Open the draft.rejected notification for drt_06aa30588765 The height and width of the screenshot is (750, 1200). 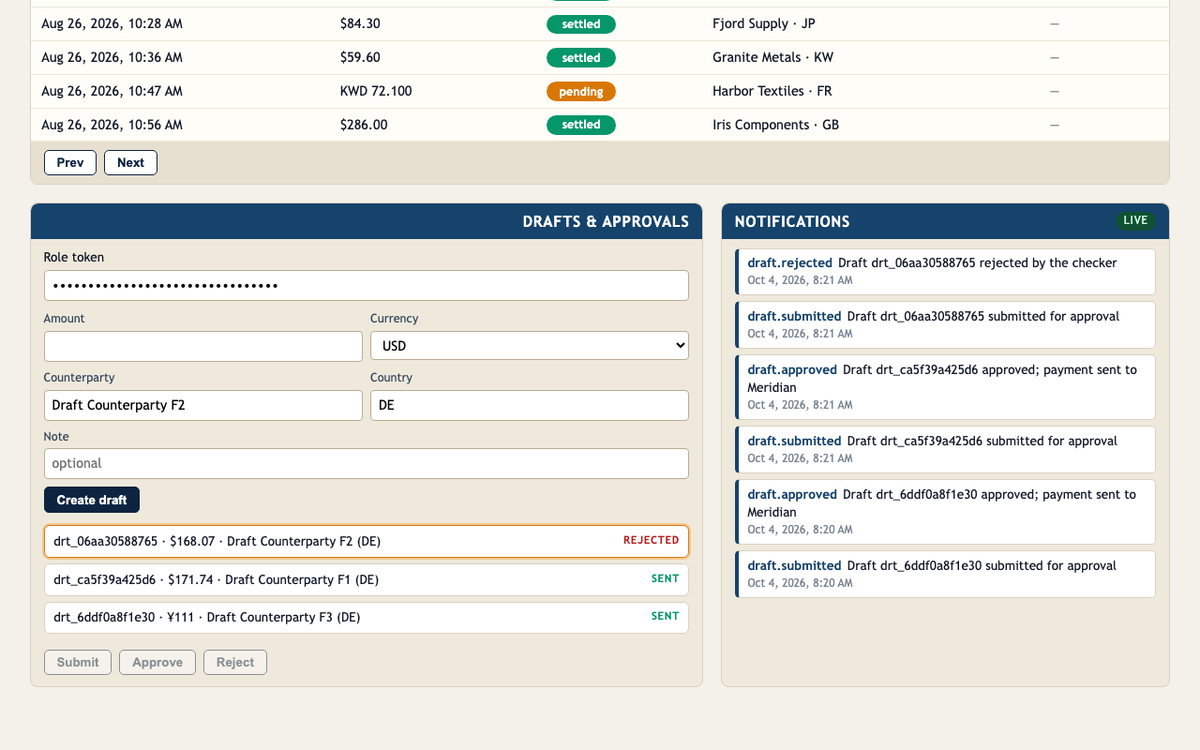pyautogui.click(x=945, y=271)
